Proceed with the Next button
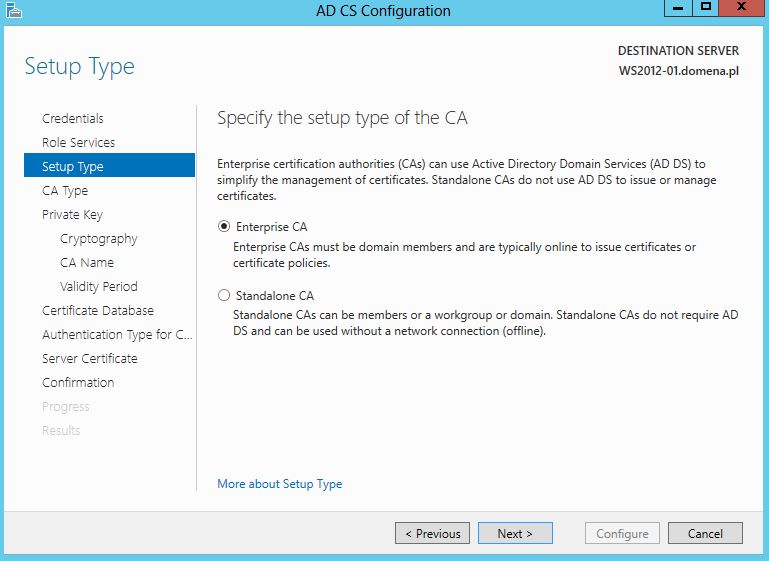Screen dimensions: 769x561 tap(515, 533)
